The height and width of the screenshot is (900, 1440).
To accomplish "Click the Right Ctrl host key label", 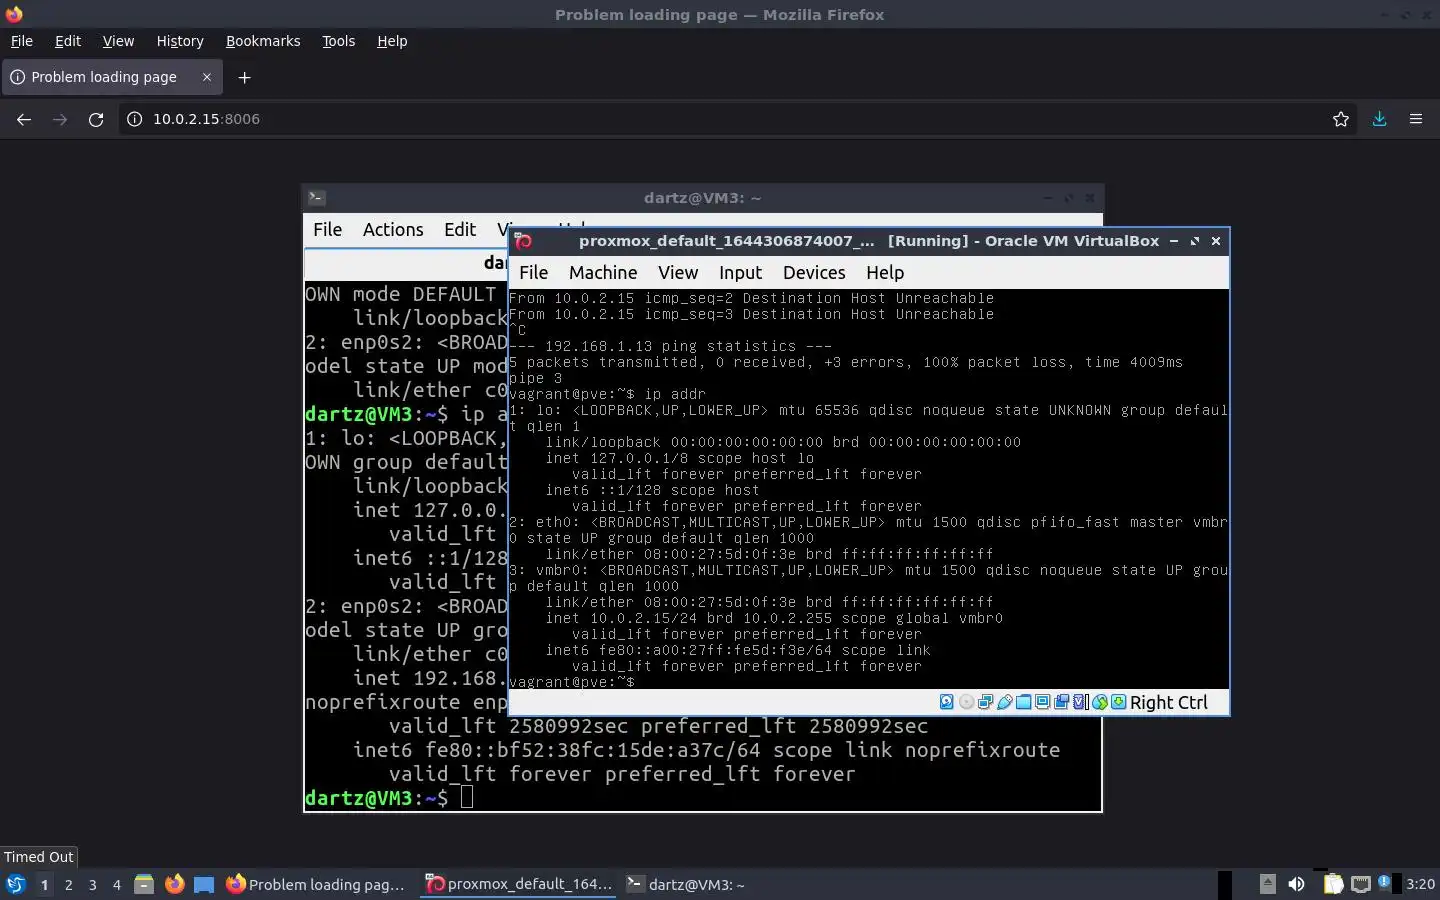I will [x=1169, y=702].
